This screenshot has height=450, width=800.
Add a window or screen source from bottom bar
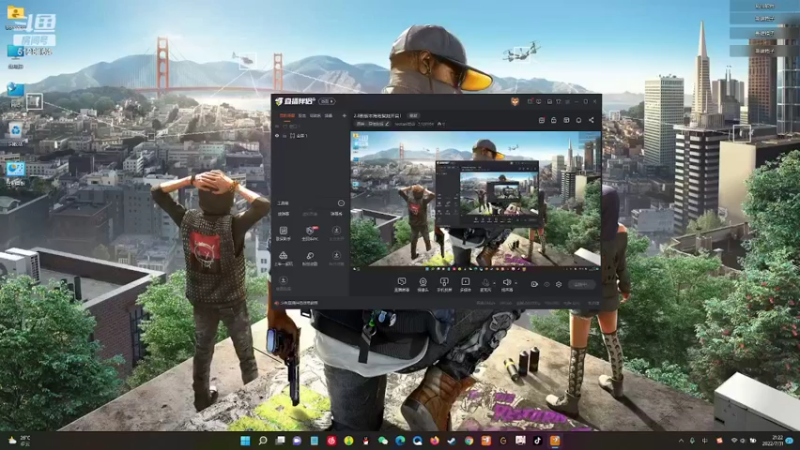(x=402, y=285)
